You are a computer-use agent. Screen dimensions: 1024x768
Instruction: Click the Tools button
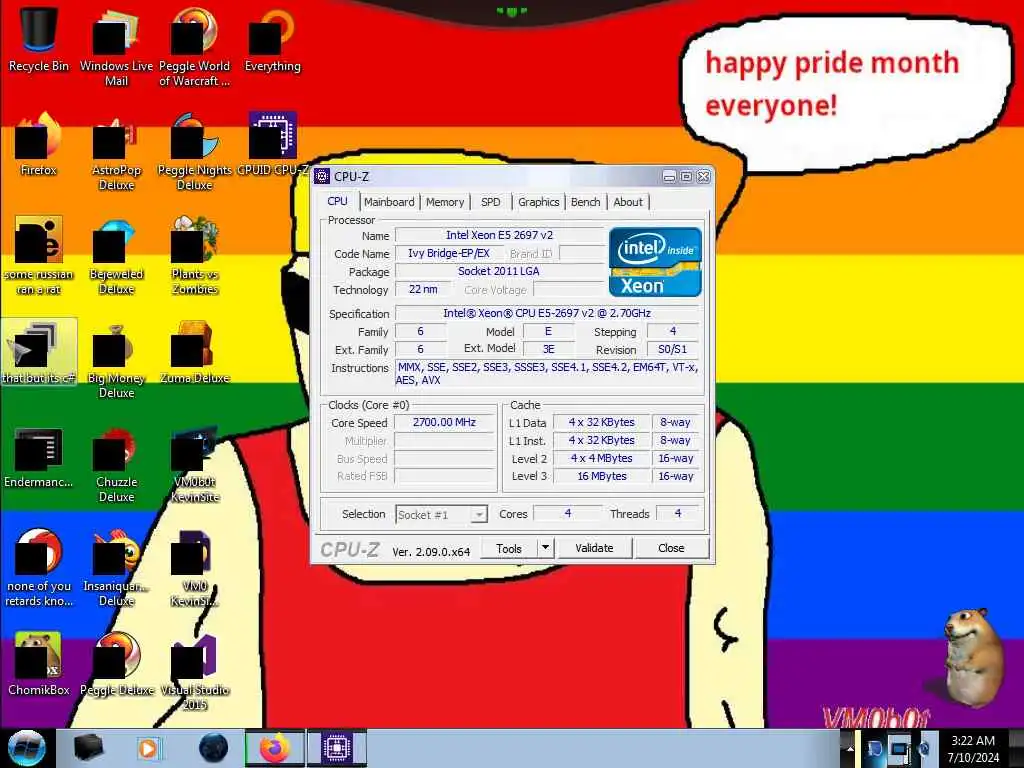coord(509,549)
